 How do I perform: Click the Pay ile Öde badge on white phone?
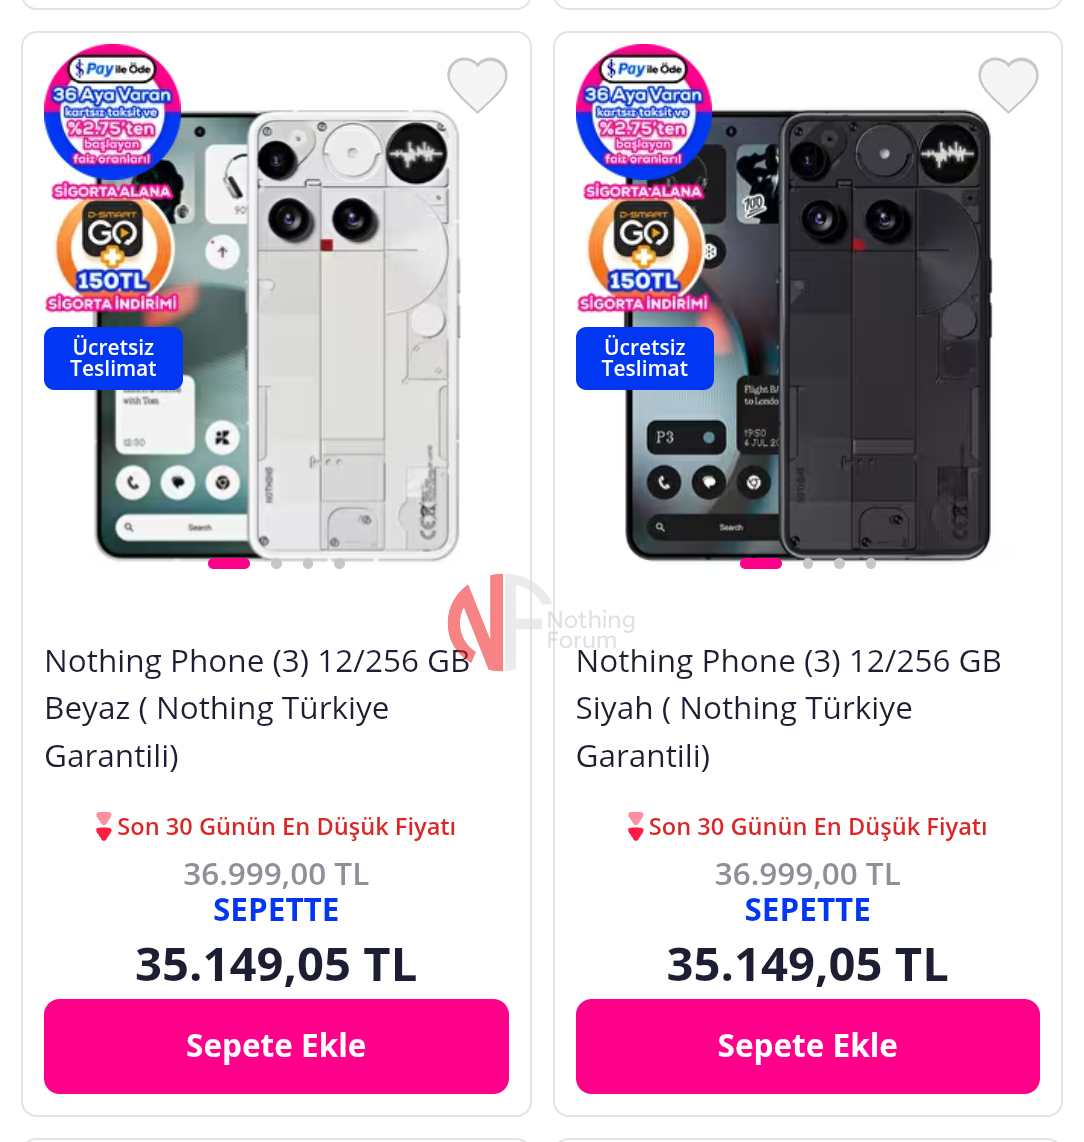(112, 111)
